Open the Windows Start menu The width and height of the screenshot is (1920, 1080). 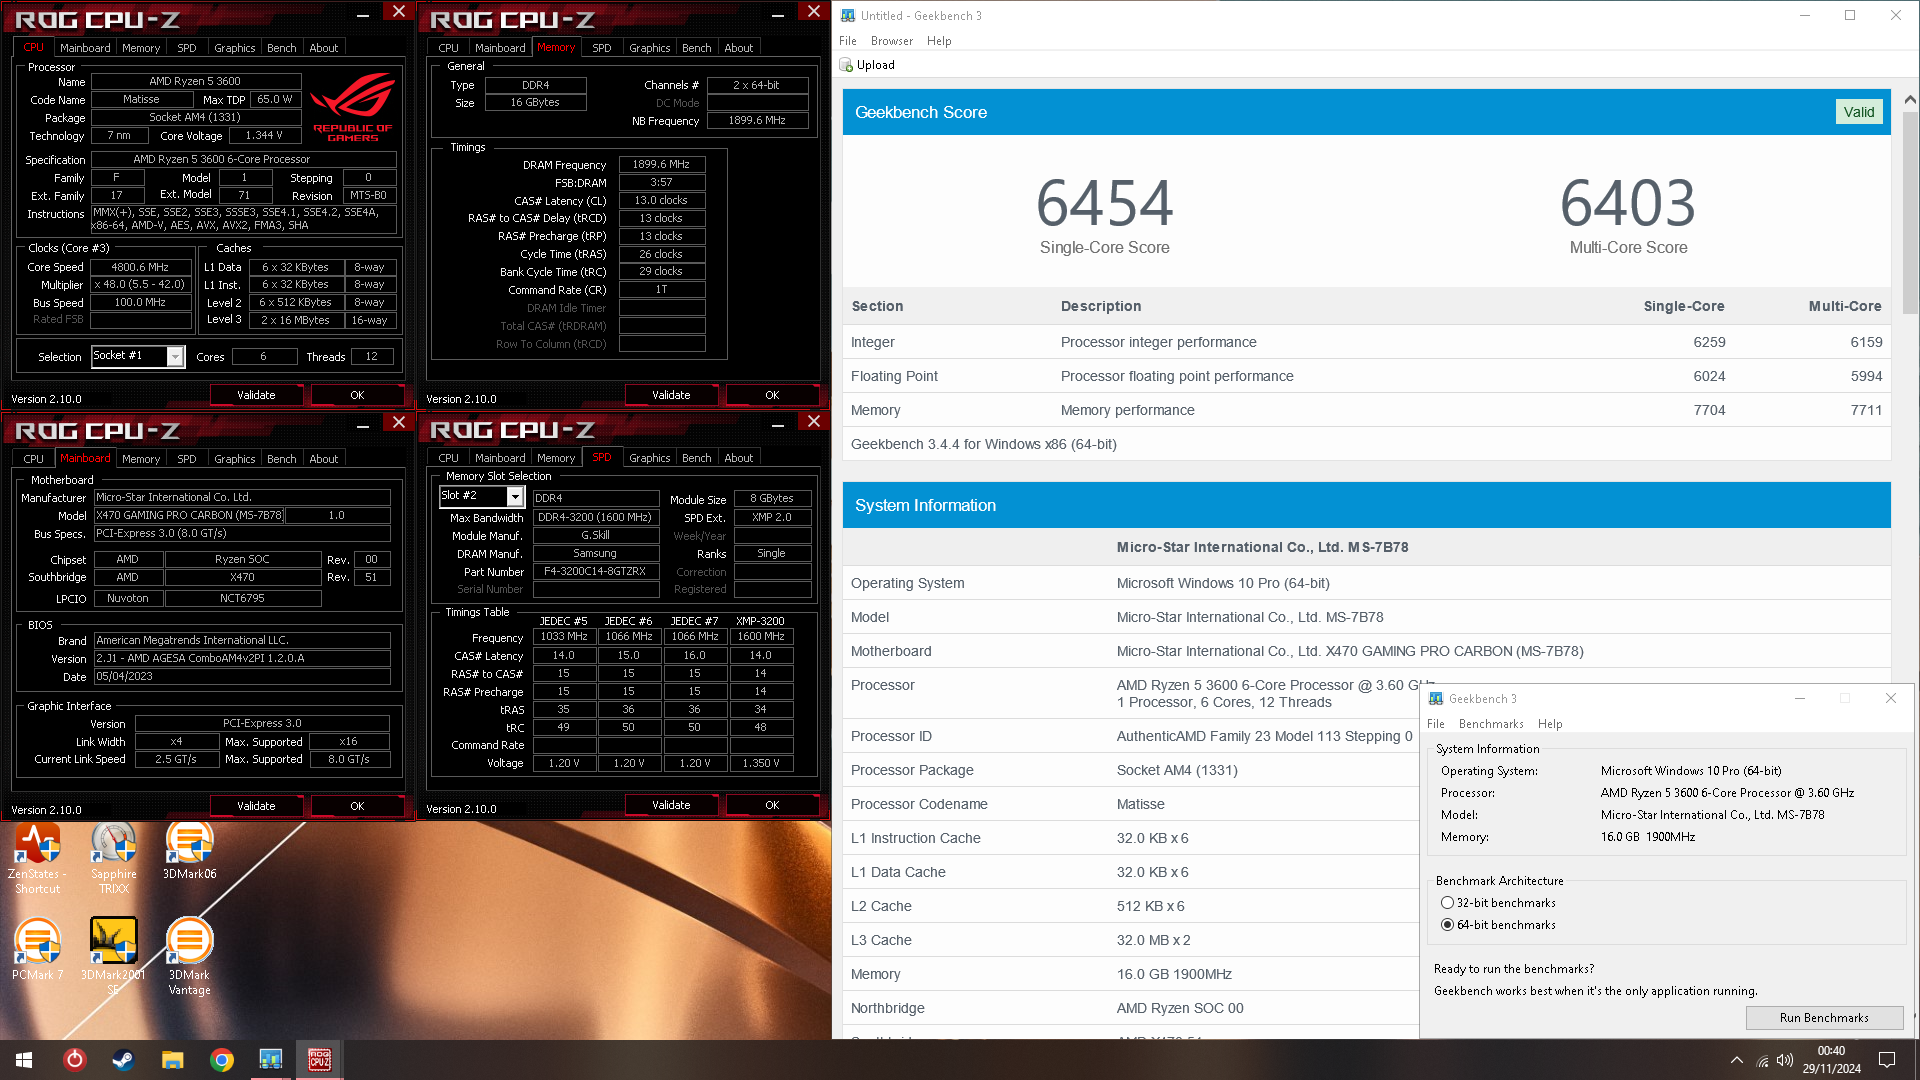[x=24, y=1060]
